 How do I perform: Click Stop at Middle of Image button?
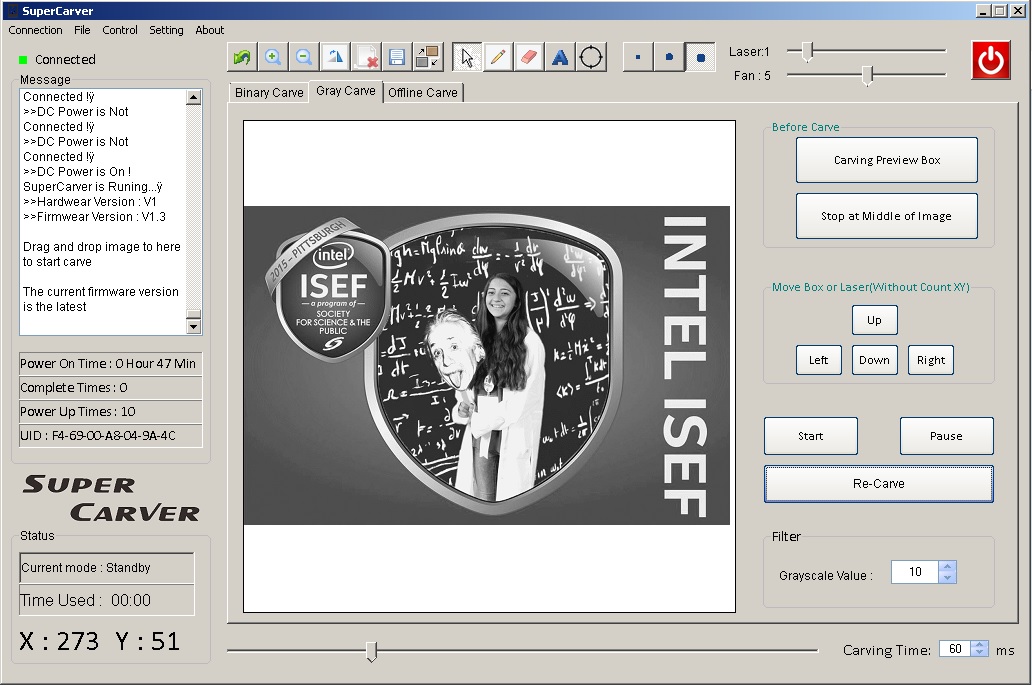pos(887,216)
